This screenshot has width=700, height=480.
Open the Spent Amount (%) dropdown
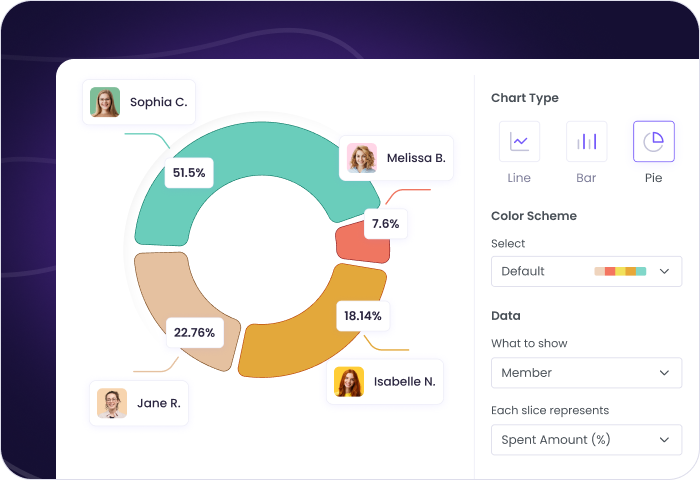[x=586, y=439]
